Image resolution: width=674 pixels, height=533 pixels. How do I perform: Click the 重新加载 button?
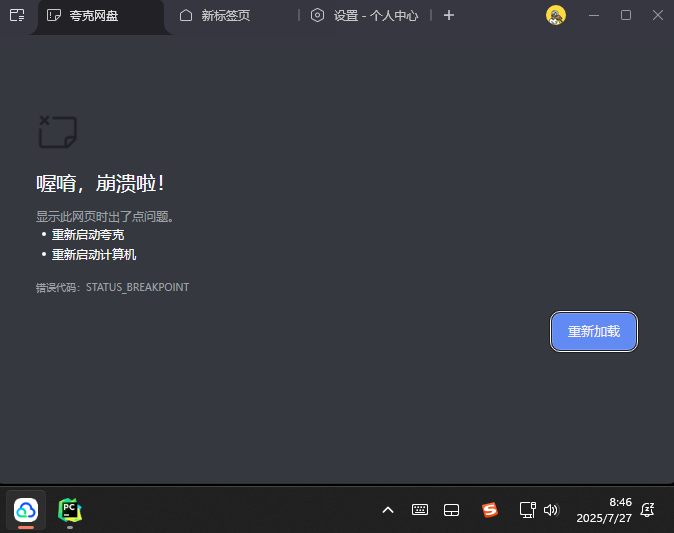(594, 331)
